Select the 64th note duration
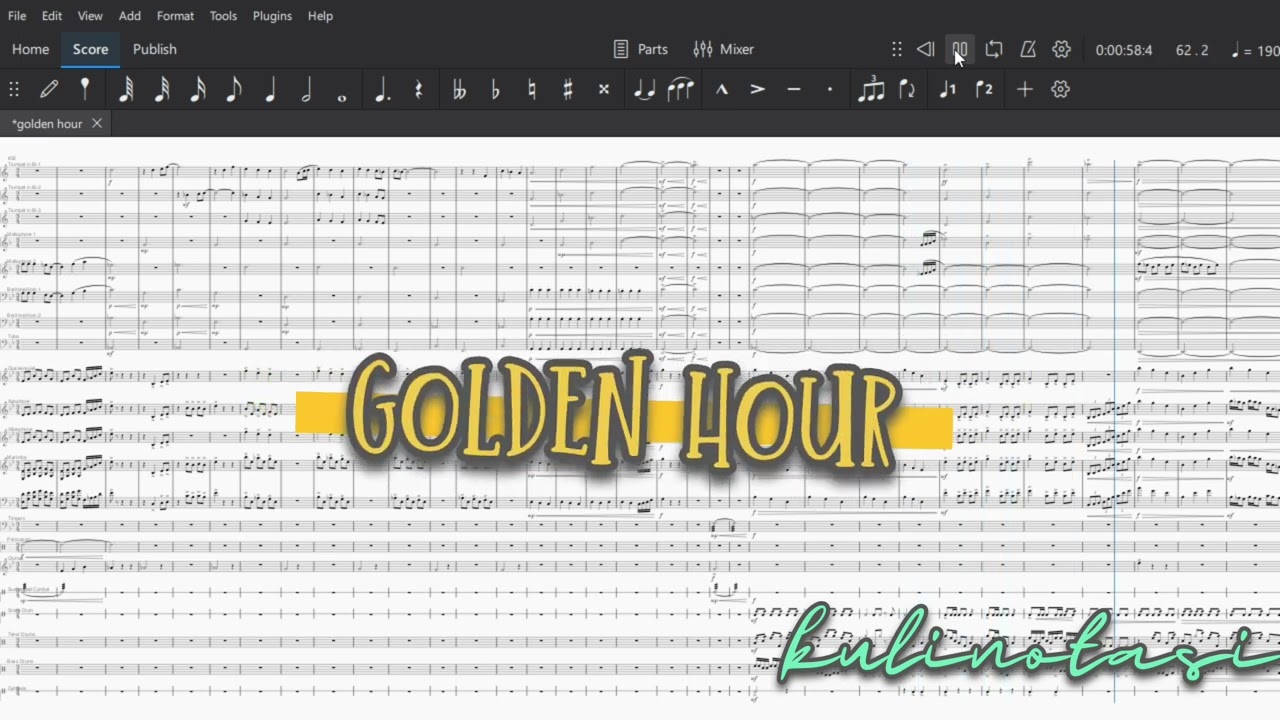1280x720 pixels. click(126, 90)
